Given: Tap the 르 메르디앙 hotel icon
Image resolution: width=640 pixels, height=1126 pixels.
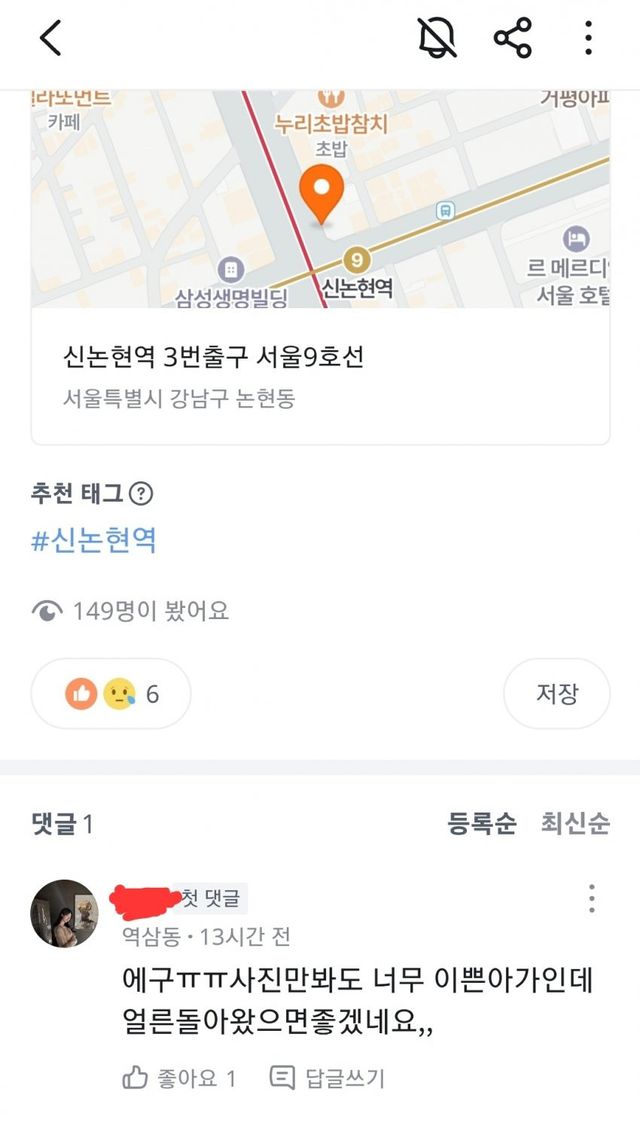Looking at the screenshot, I should click(x=575, y=239).
